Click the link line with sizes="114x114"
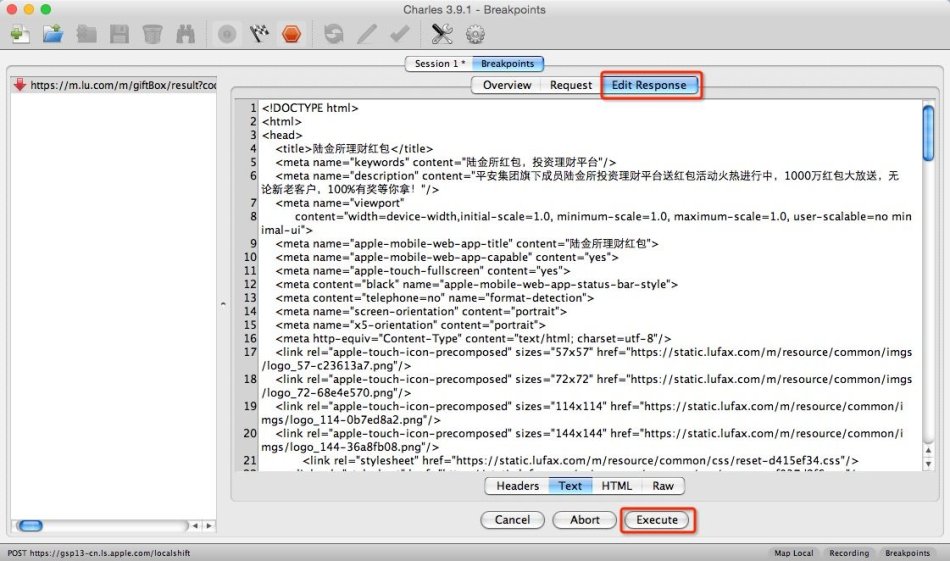 582,413
